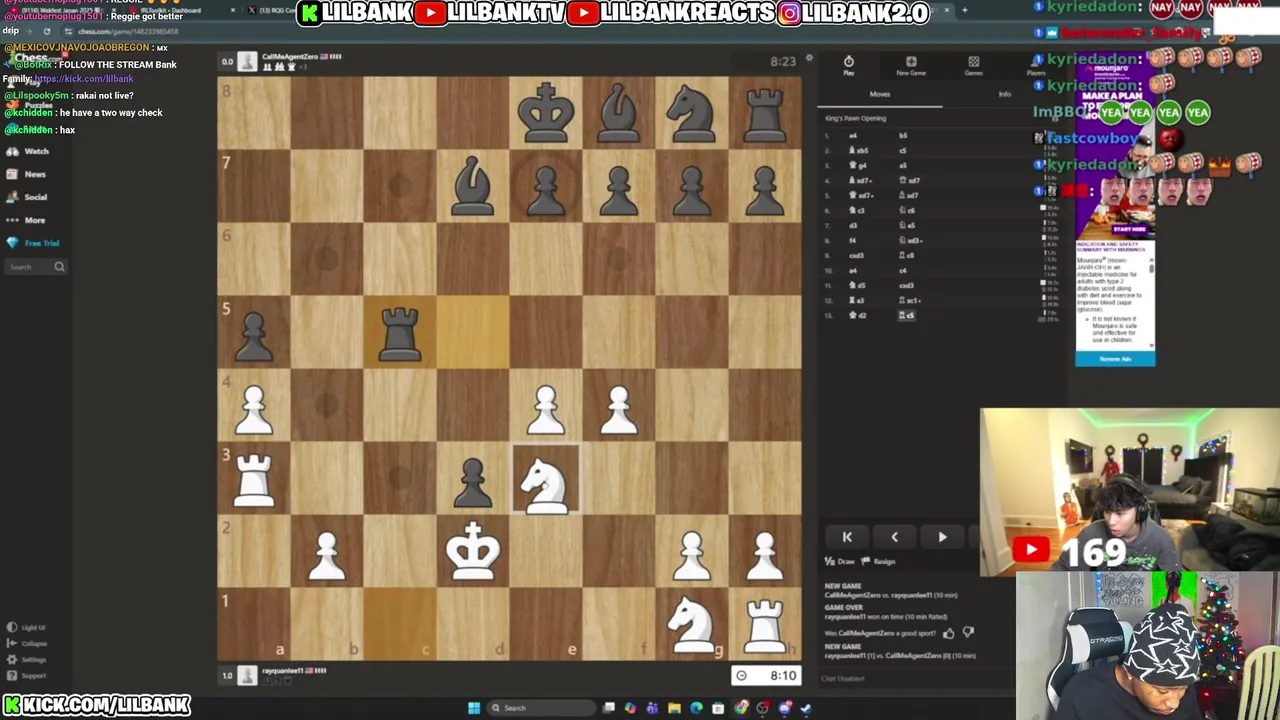Click move 13 black rook c5 in move list
The image size is (1280, 720).
coord(908,315)
